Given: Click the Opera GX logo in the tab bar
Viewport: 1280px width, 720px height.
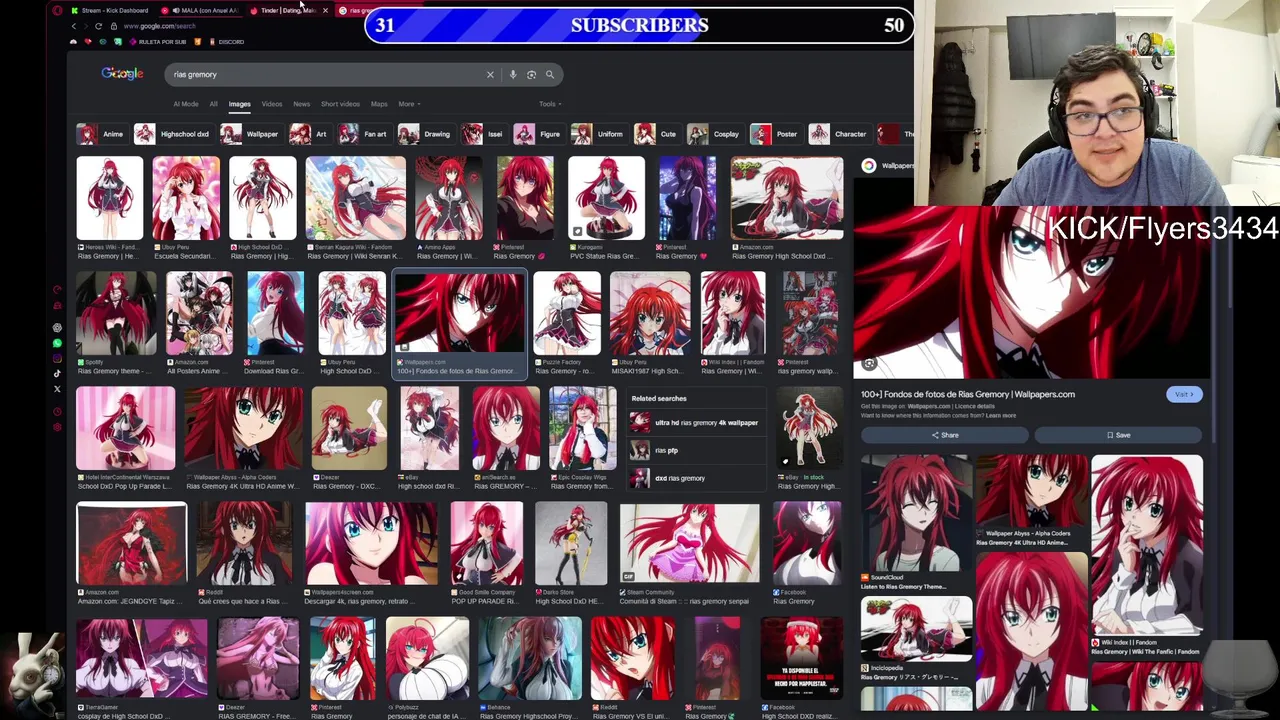Looking at the screenshot, I should click(x=57, y=10).
